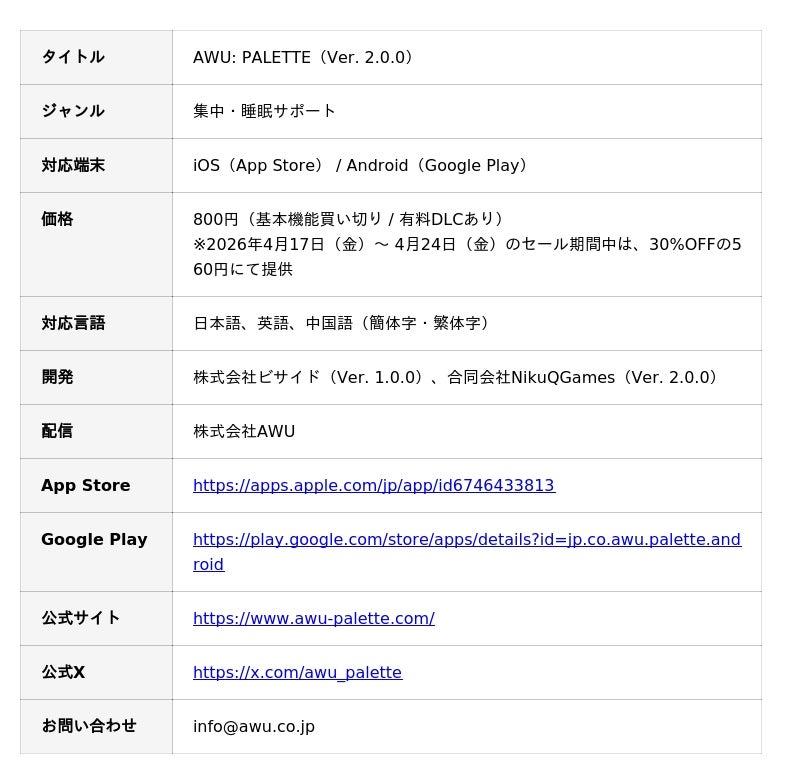Click the publisher value 株式会社AWU
Image resolution: width=800 pixels, height=784 pixels.
[244, 431]
